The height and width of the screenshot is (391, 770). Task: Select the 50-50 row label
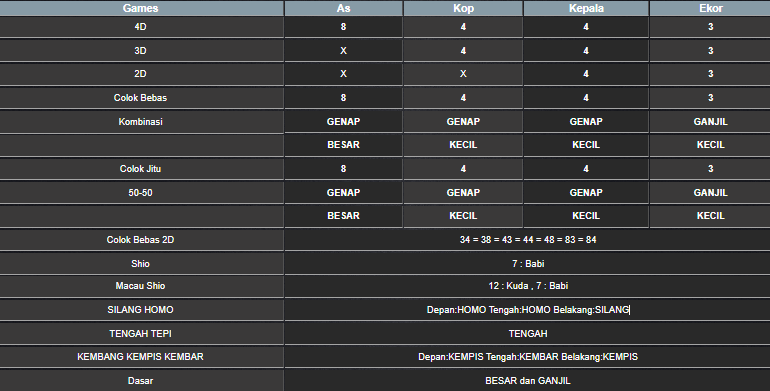[x=140, y=193]
